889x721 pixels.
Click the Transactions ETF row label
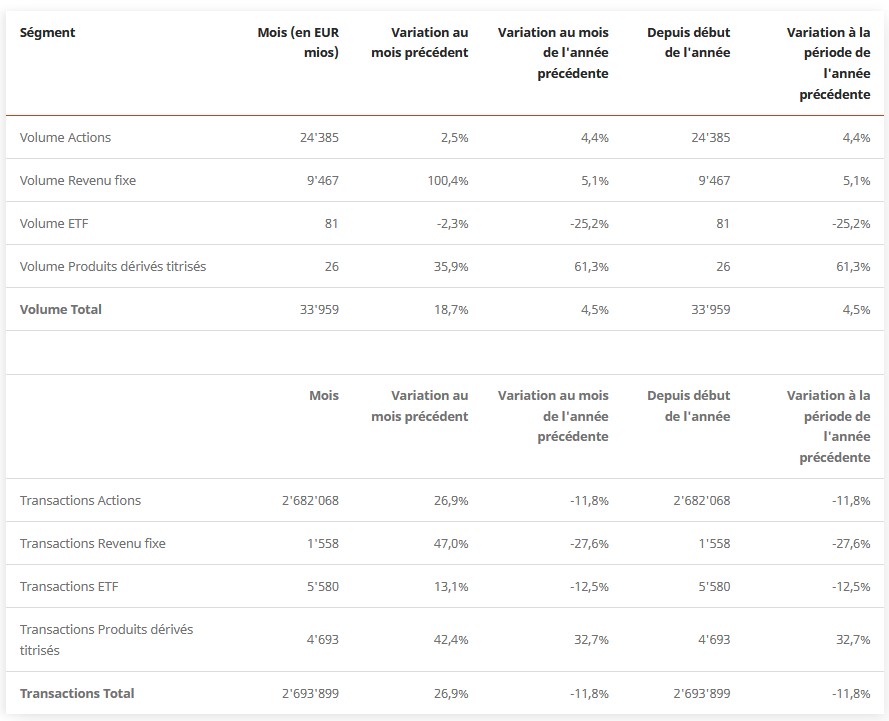69,586
